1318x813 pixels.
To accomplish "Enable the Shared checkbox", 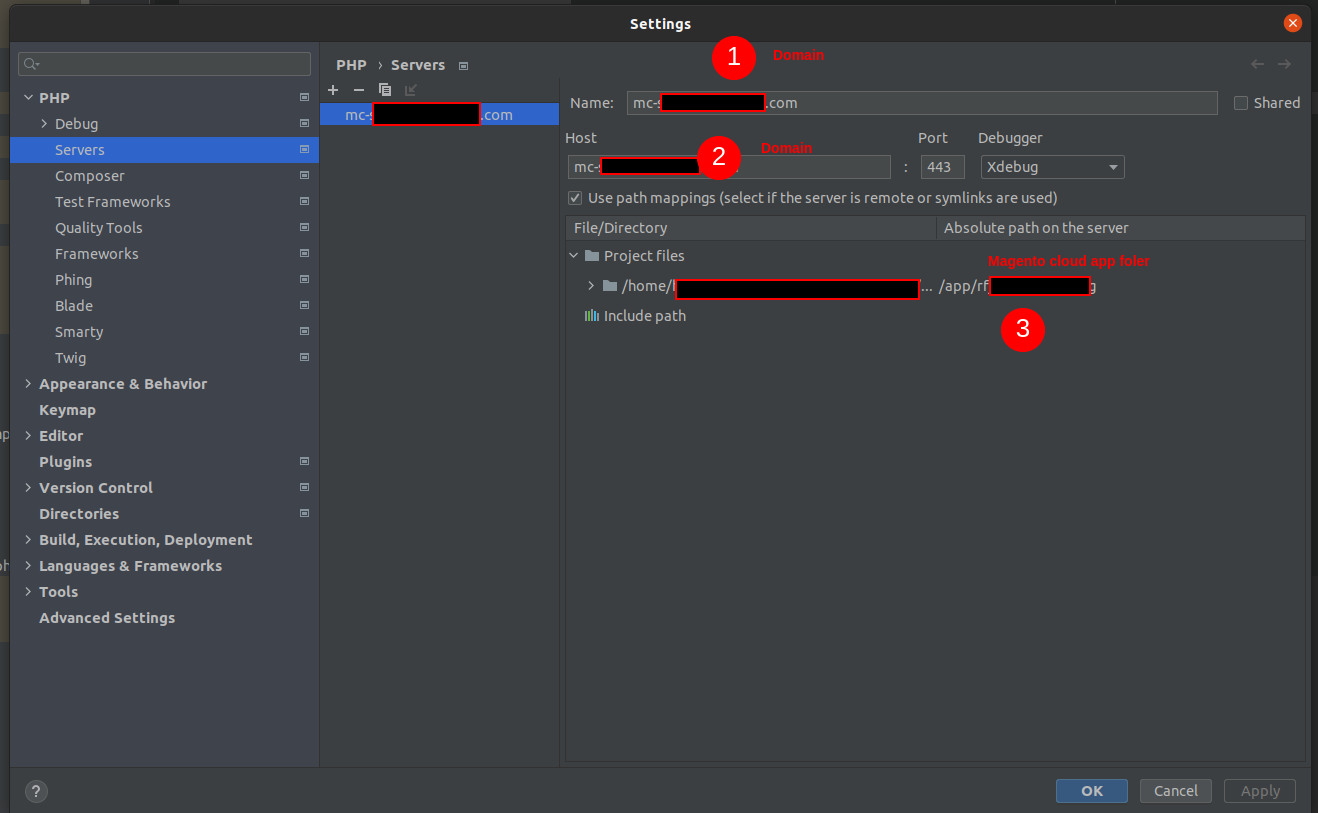I will [x=1241, y=102].
